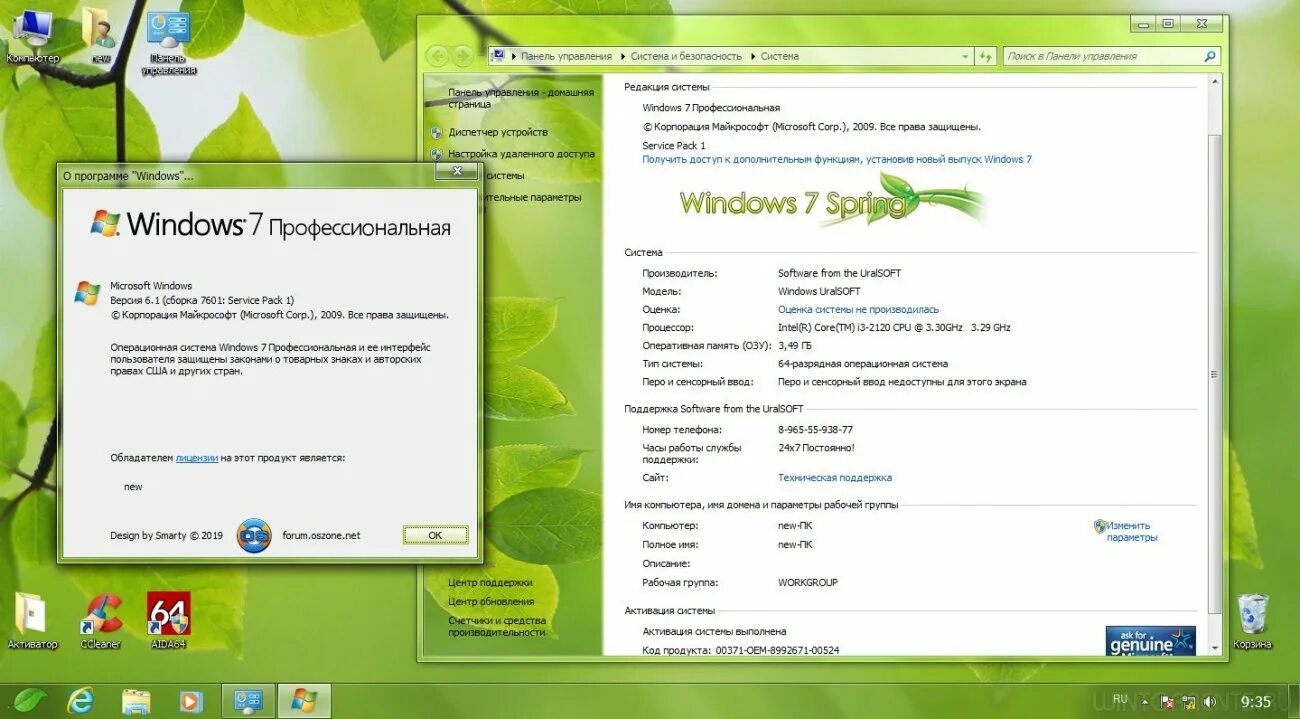Select Система и безопасность breadcrumb

(686, 56)
